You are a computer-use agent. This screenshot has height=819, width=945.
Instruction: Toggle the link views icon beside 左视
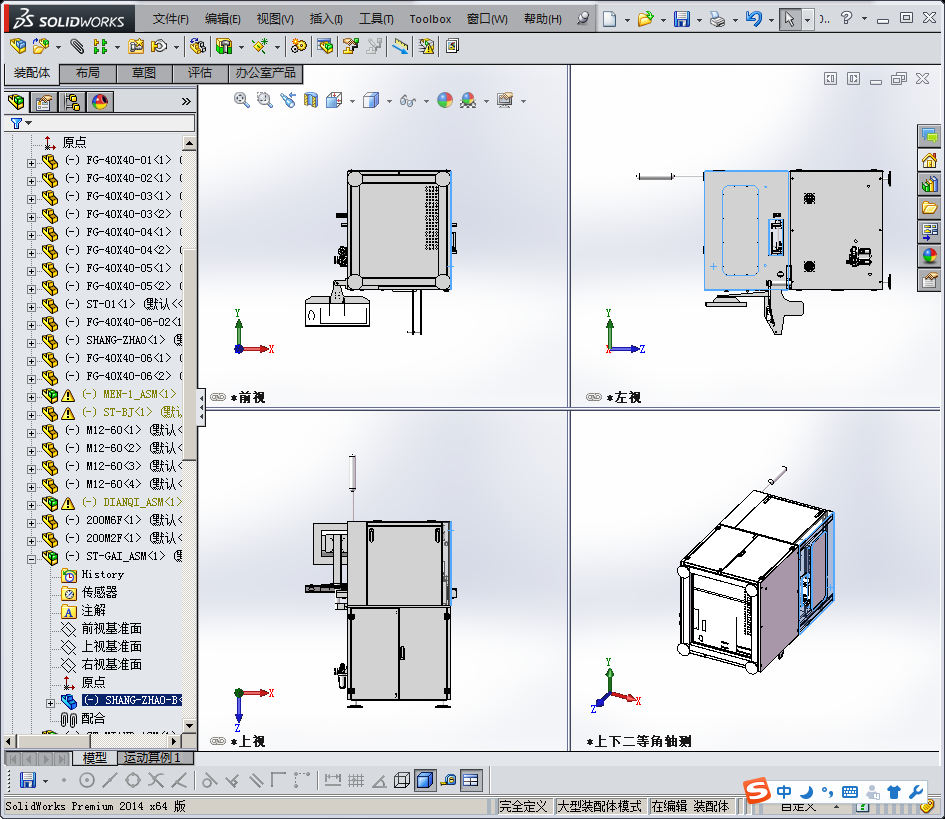coord(594,397)
